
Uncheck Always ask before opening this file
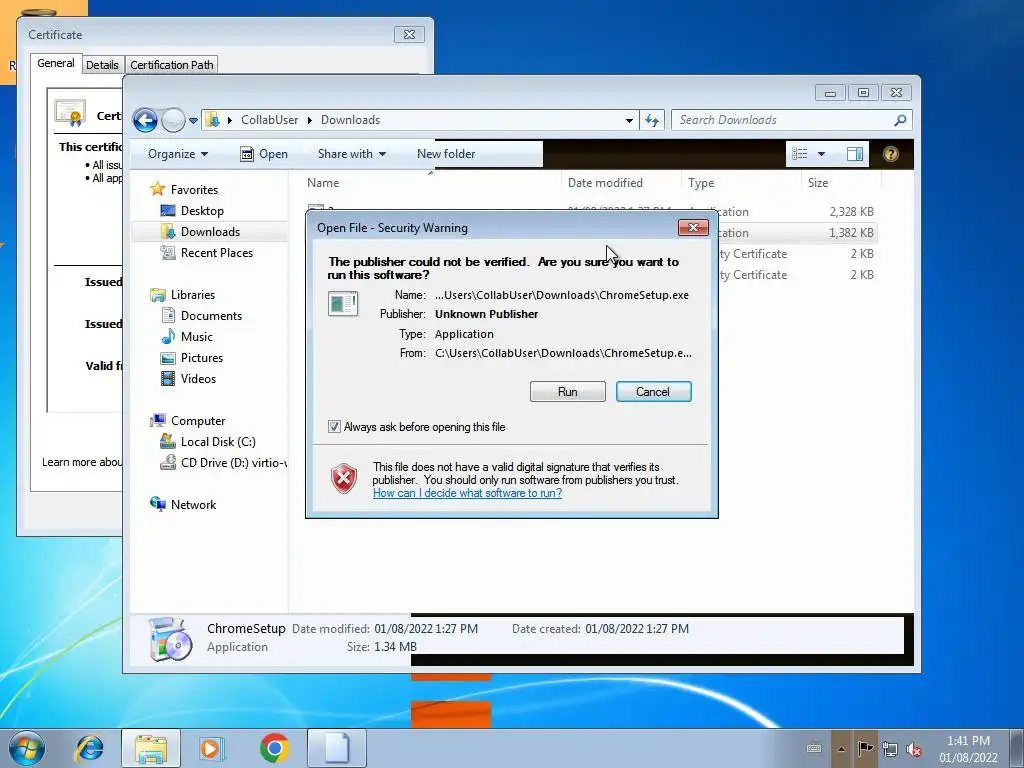334,427
